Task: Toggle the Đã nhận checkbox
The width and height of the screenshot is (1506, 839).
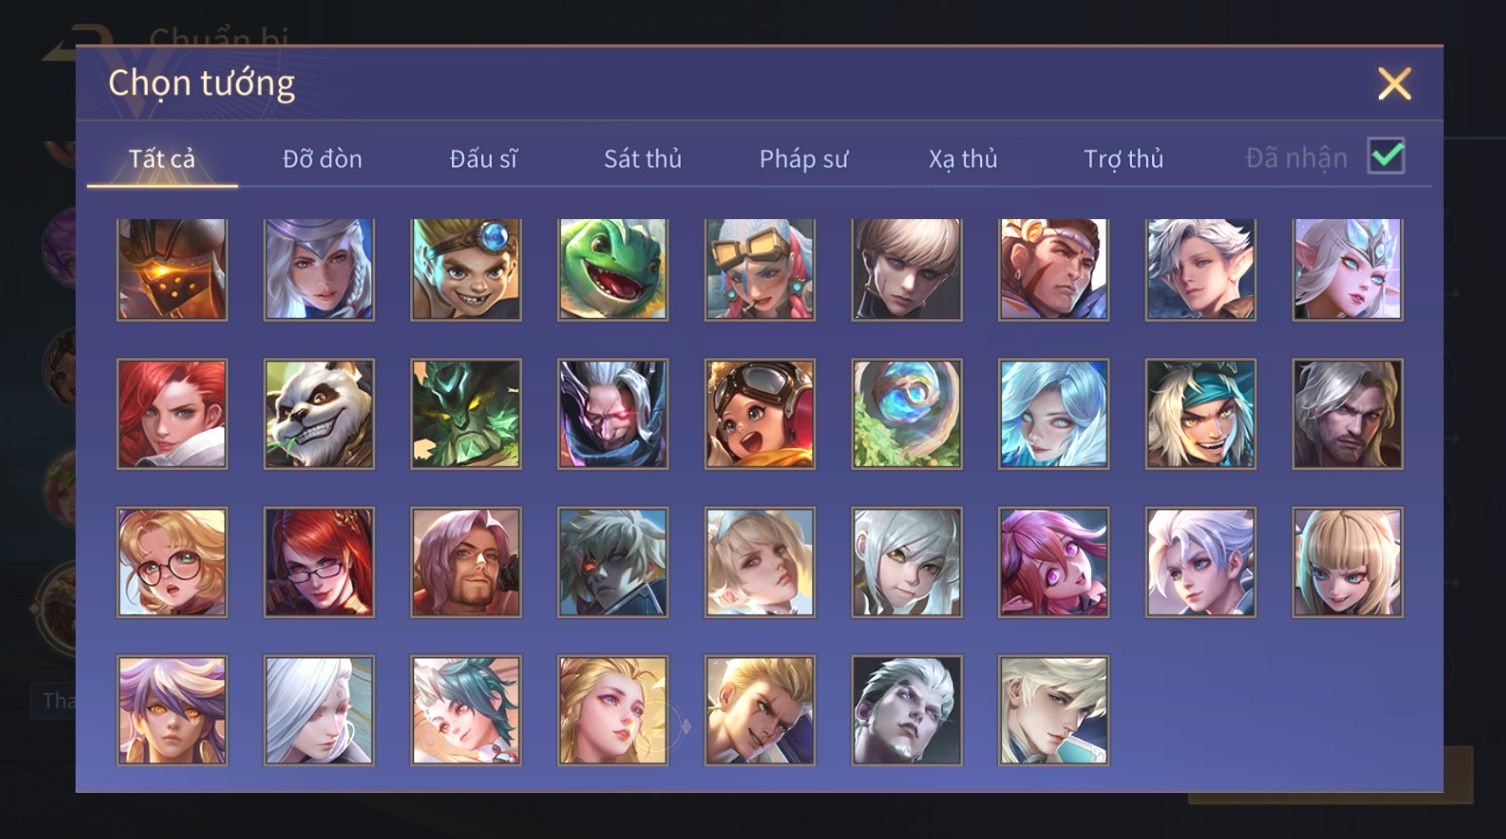Action: pos(1386,156)
